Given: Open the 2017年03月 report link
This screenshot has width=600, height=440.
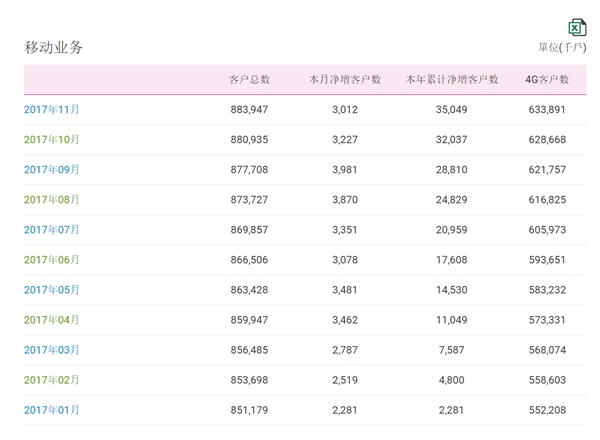Looking at the screenshot, I should 52,350.
